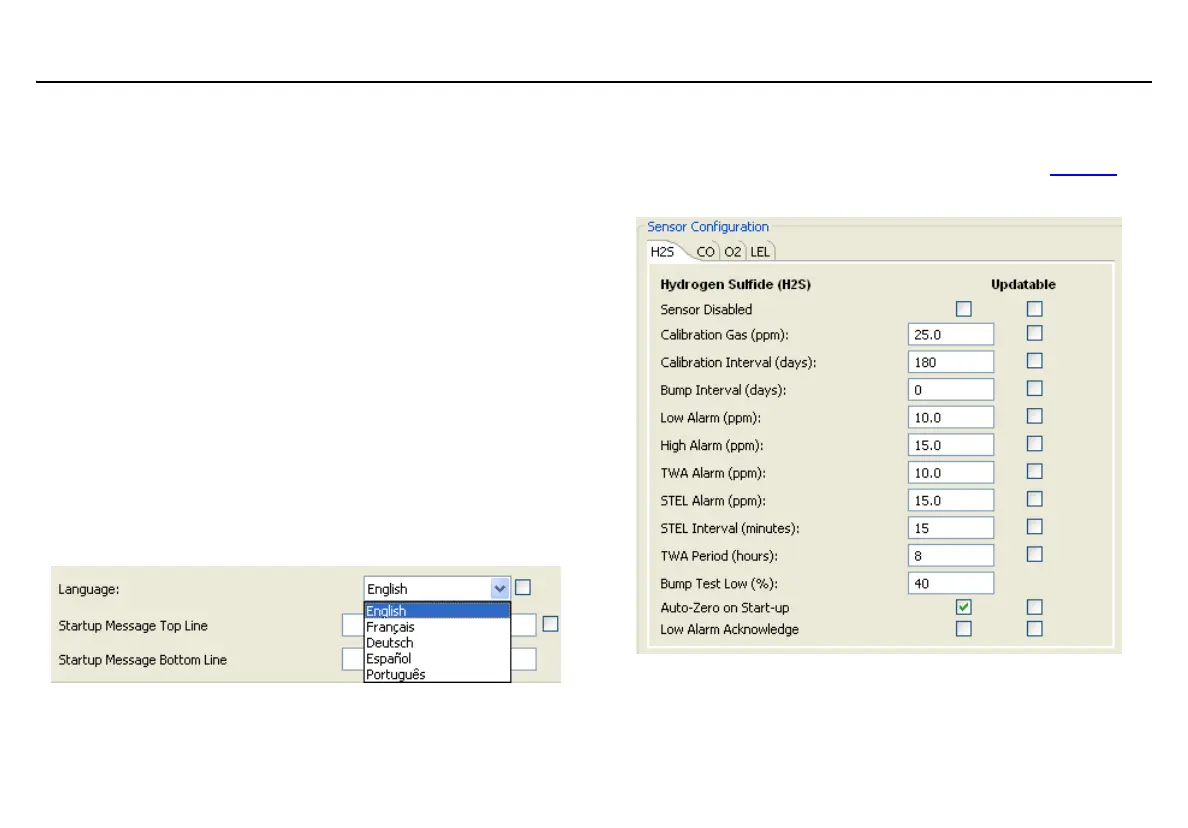Switch to the LEL sensor tab
The height and width of the screenshot is (828, 1188).
[760, 252]
